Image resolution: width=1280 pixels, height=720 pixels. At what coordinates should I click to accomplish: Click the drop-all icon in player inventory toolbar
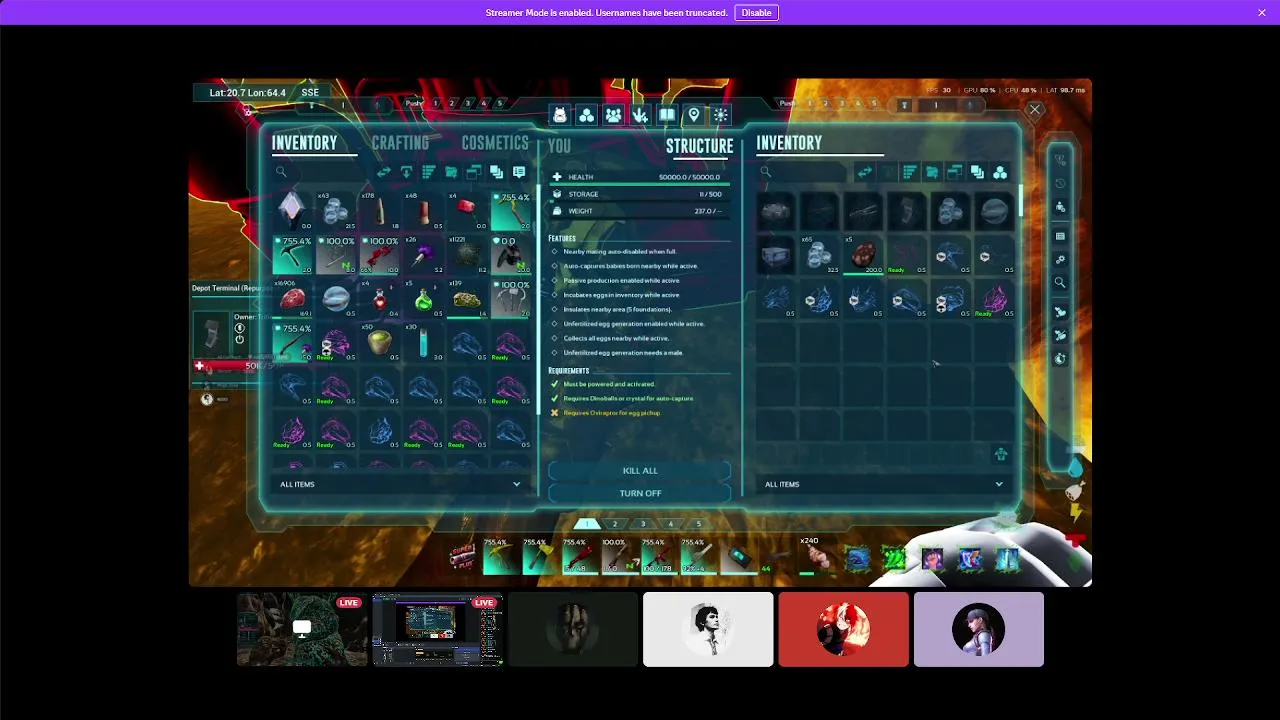click(x=406, y=172)
